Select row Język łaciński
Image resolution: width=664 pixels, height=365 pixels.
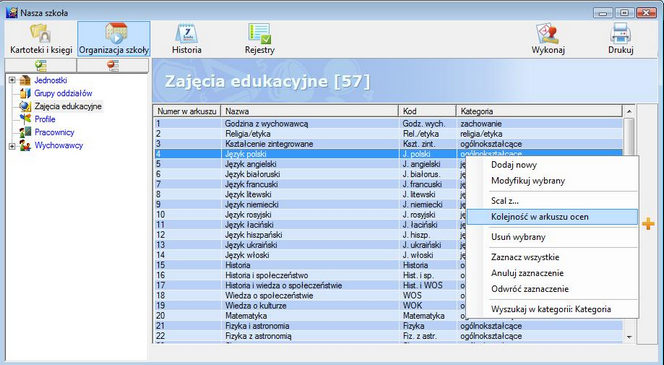point(310,225)
